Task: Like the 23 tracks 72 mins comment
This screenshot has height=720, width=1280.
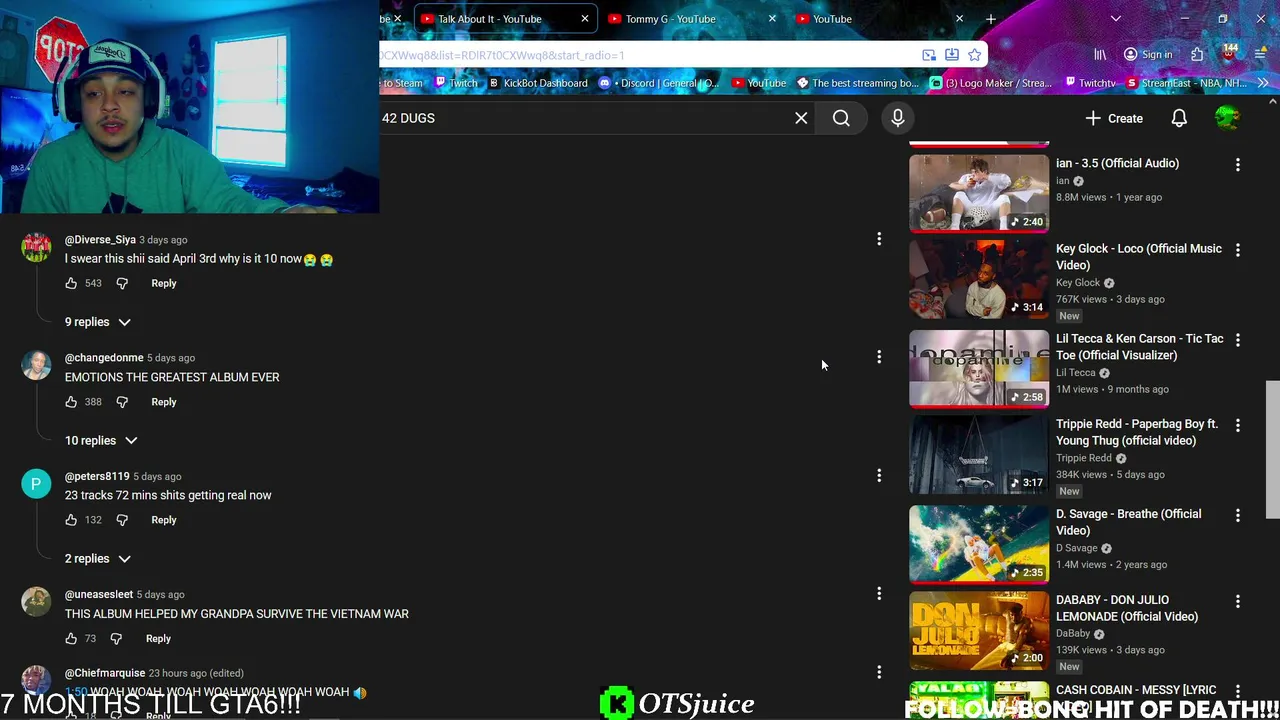Action: 71,520
